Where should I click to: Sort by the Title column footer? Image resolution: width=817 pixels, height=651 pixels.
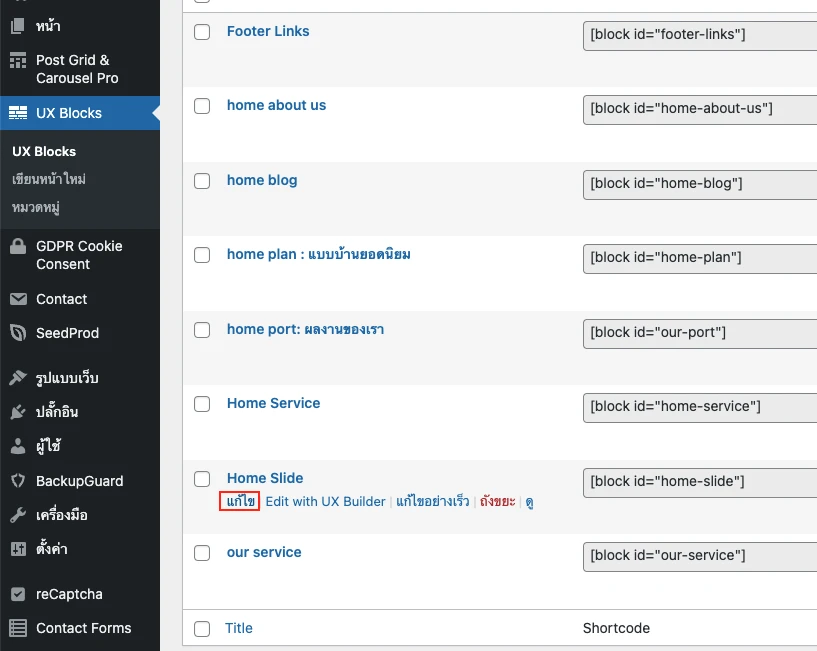(x=239, y=629)
